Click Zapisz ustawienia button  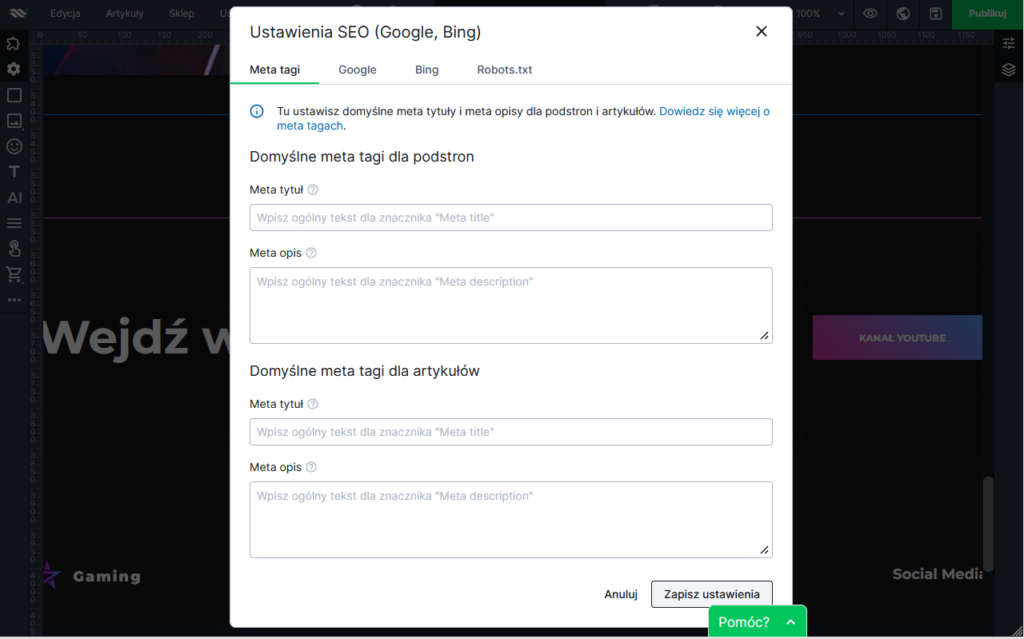[712, 594]
